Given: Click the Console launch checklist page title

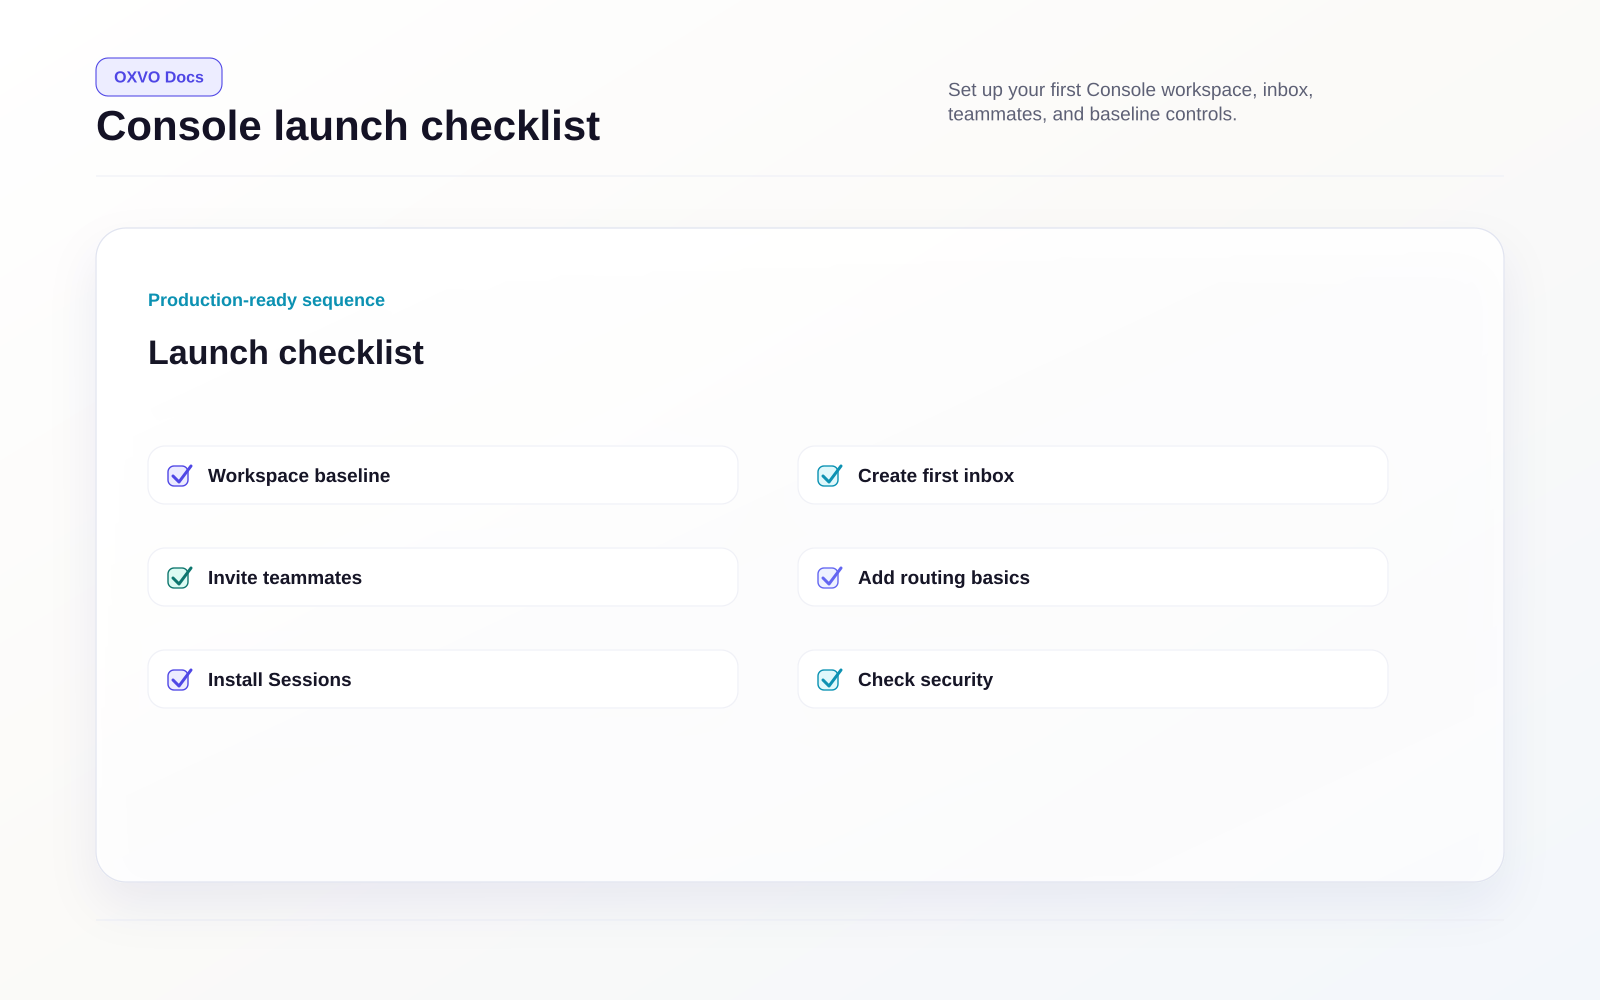Looking at the screenshot, I should point(348,126).
